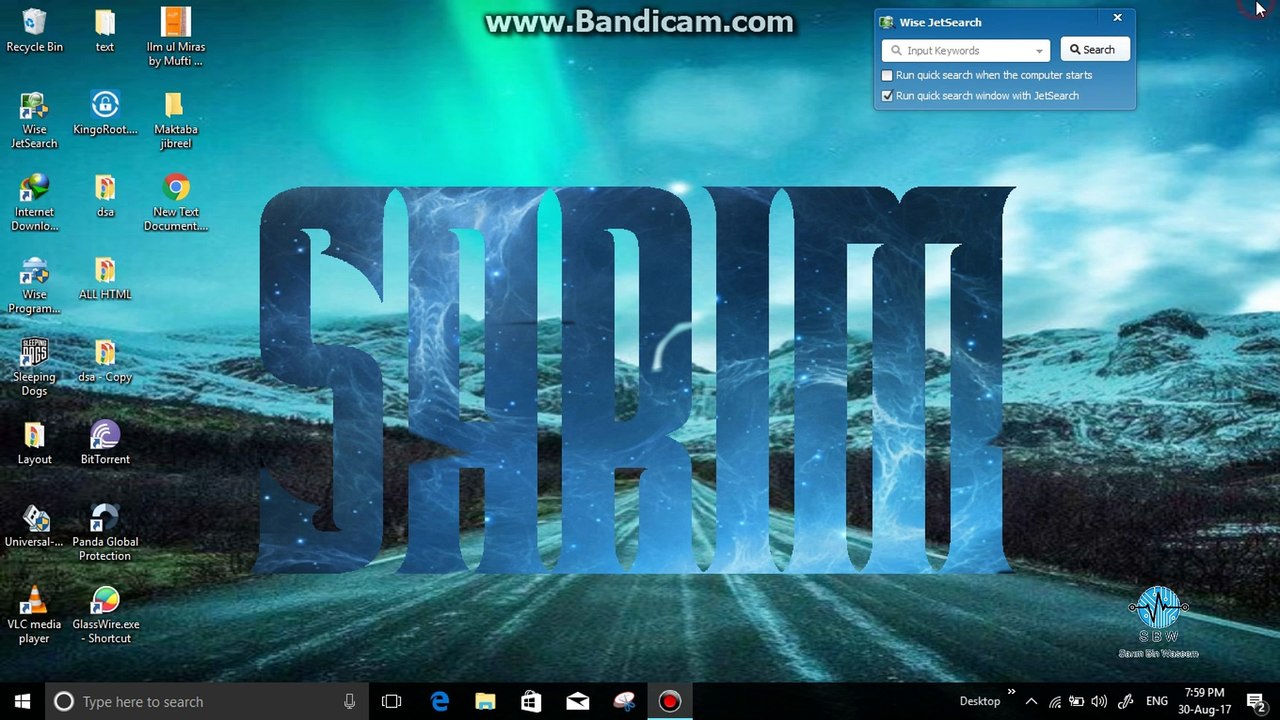Launch Internet Download Manager shortcut
The width and height of the screenshot is (1280, 720).
[34, 202]
